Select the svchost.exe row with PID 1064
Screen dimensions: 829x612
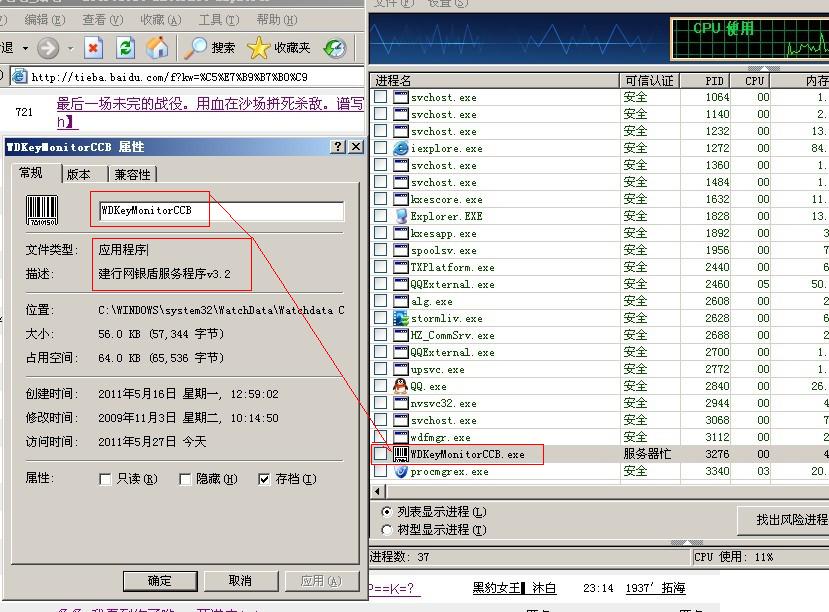tap(600, 97)
